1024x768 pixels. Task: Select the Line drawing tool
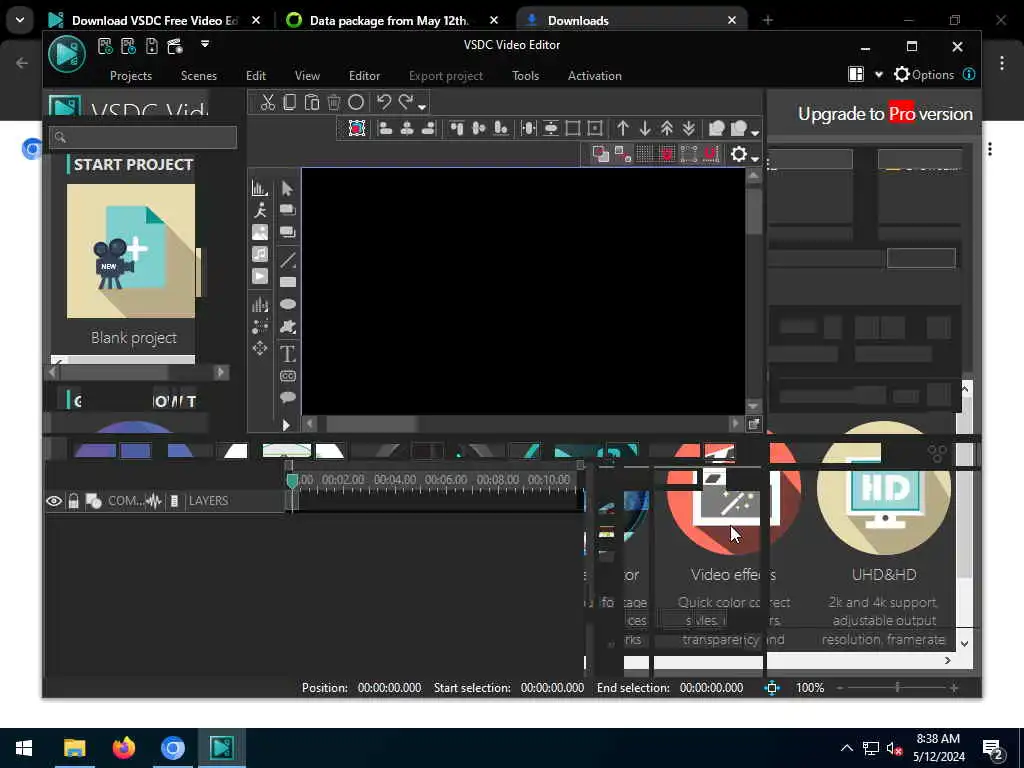(287, 260)
